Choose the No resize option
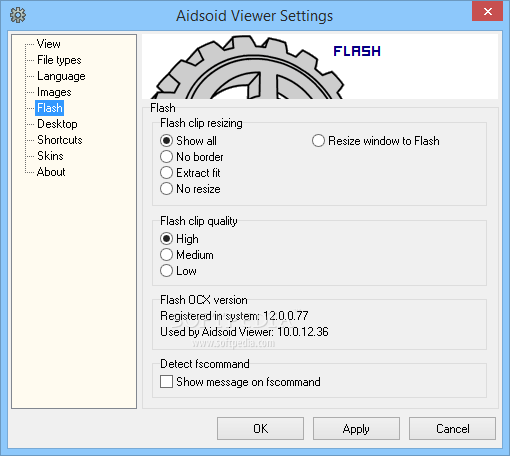The width and height of the screenshot is (510, 456). pos(190,189)
